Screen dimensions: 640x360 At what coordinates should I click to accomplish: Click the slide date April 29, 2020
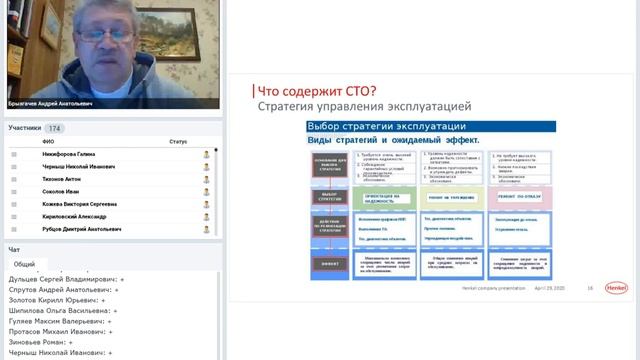[x=550, y=288]
